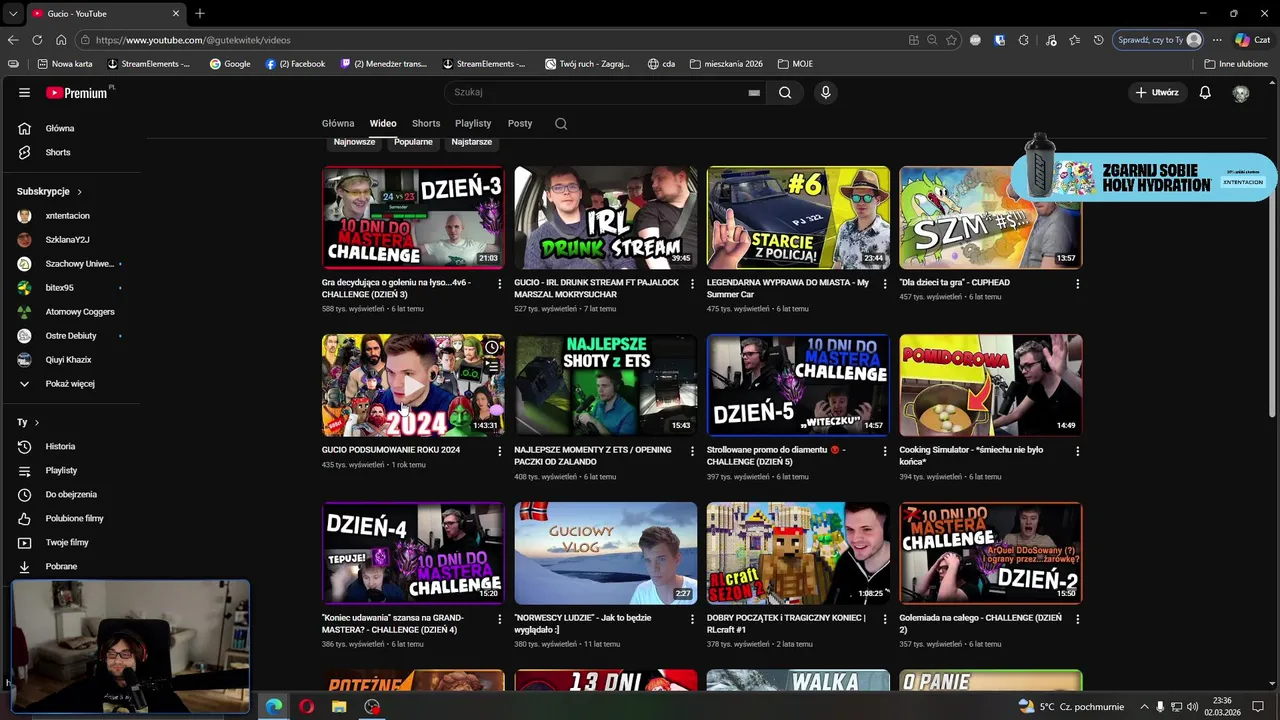Open the YouTube guide hamburger menu
The image size is (1280, 720).
tap(24, 92)
